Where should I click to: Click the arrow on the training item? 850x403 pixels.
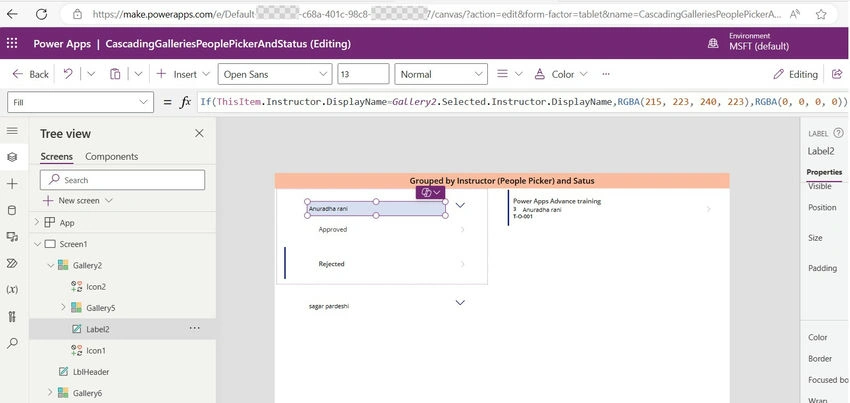click(709, 209)
